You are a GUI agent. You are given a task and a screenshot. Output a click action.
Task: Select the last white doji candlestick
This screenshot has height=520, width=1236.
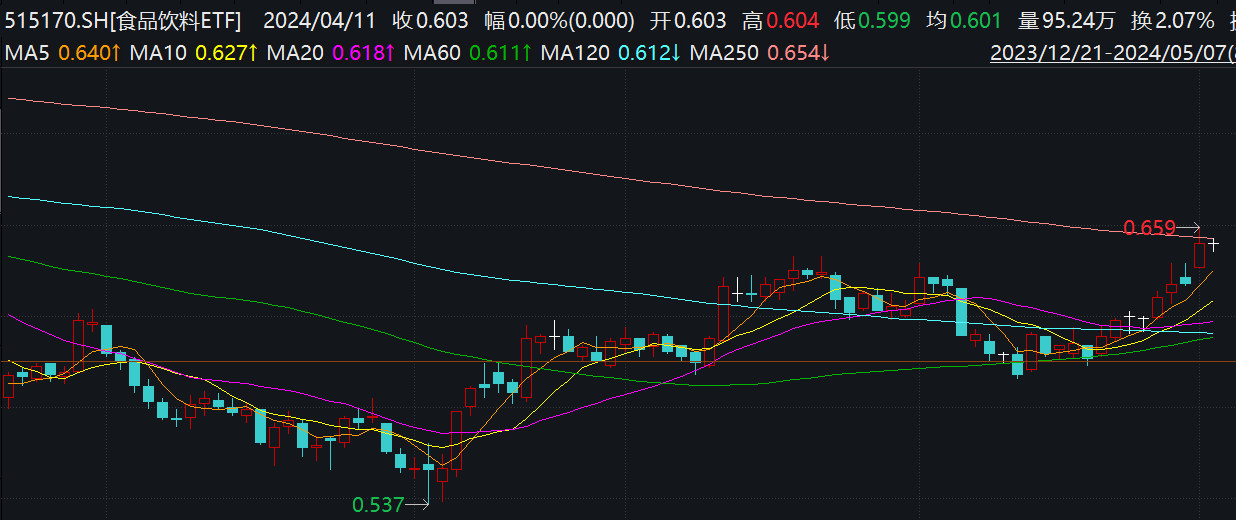click(1213, 243)
